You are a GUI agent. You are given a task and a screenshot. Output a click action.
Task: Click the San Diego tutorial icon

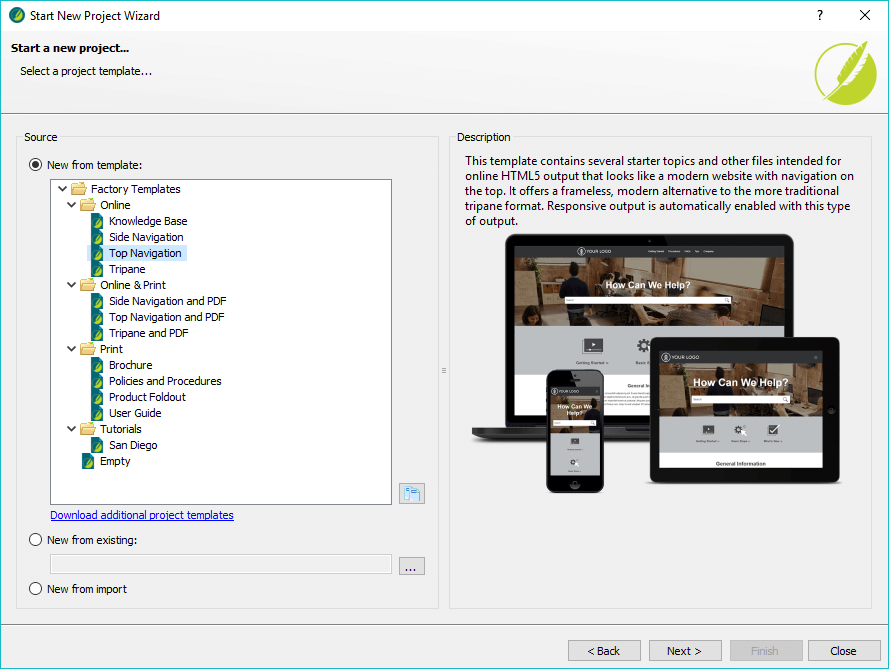click(x=97, y=445)
